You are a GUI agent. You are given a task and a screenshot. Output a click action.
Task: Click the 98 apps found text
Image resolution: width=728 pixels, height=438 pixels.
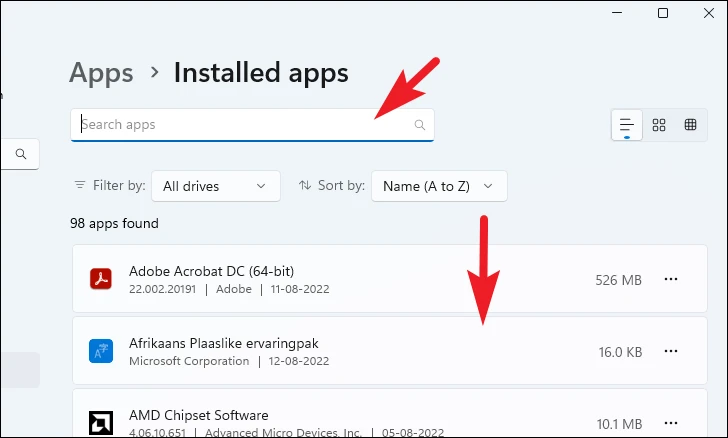(x=114, y=223)
